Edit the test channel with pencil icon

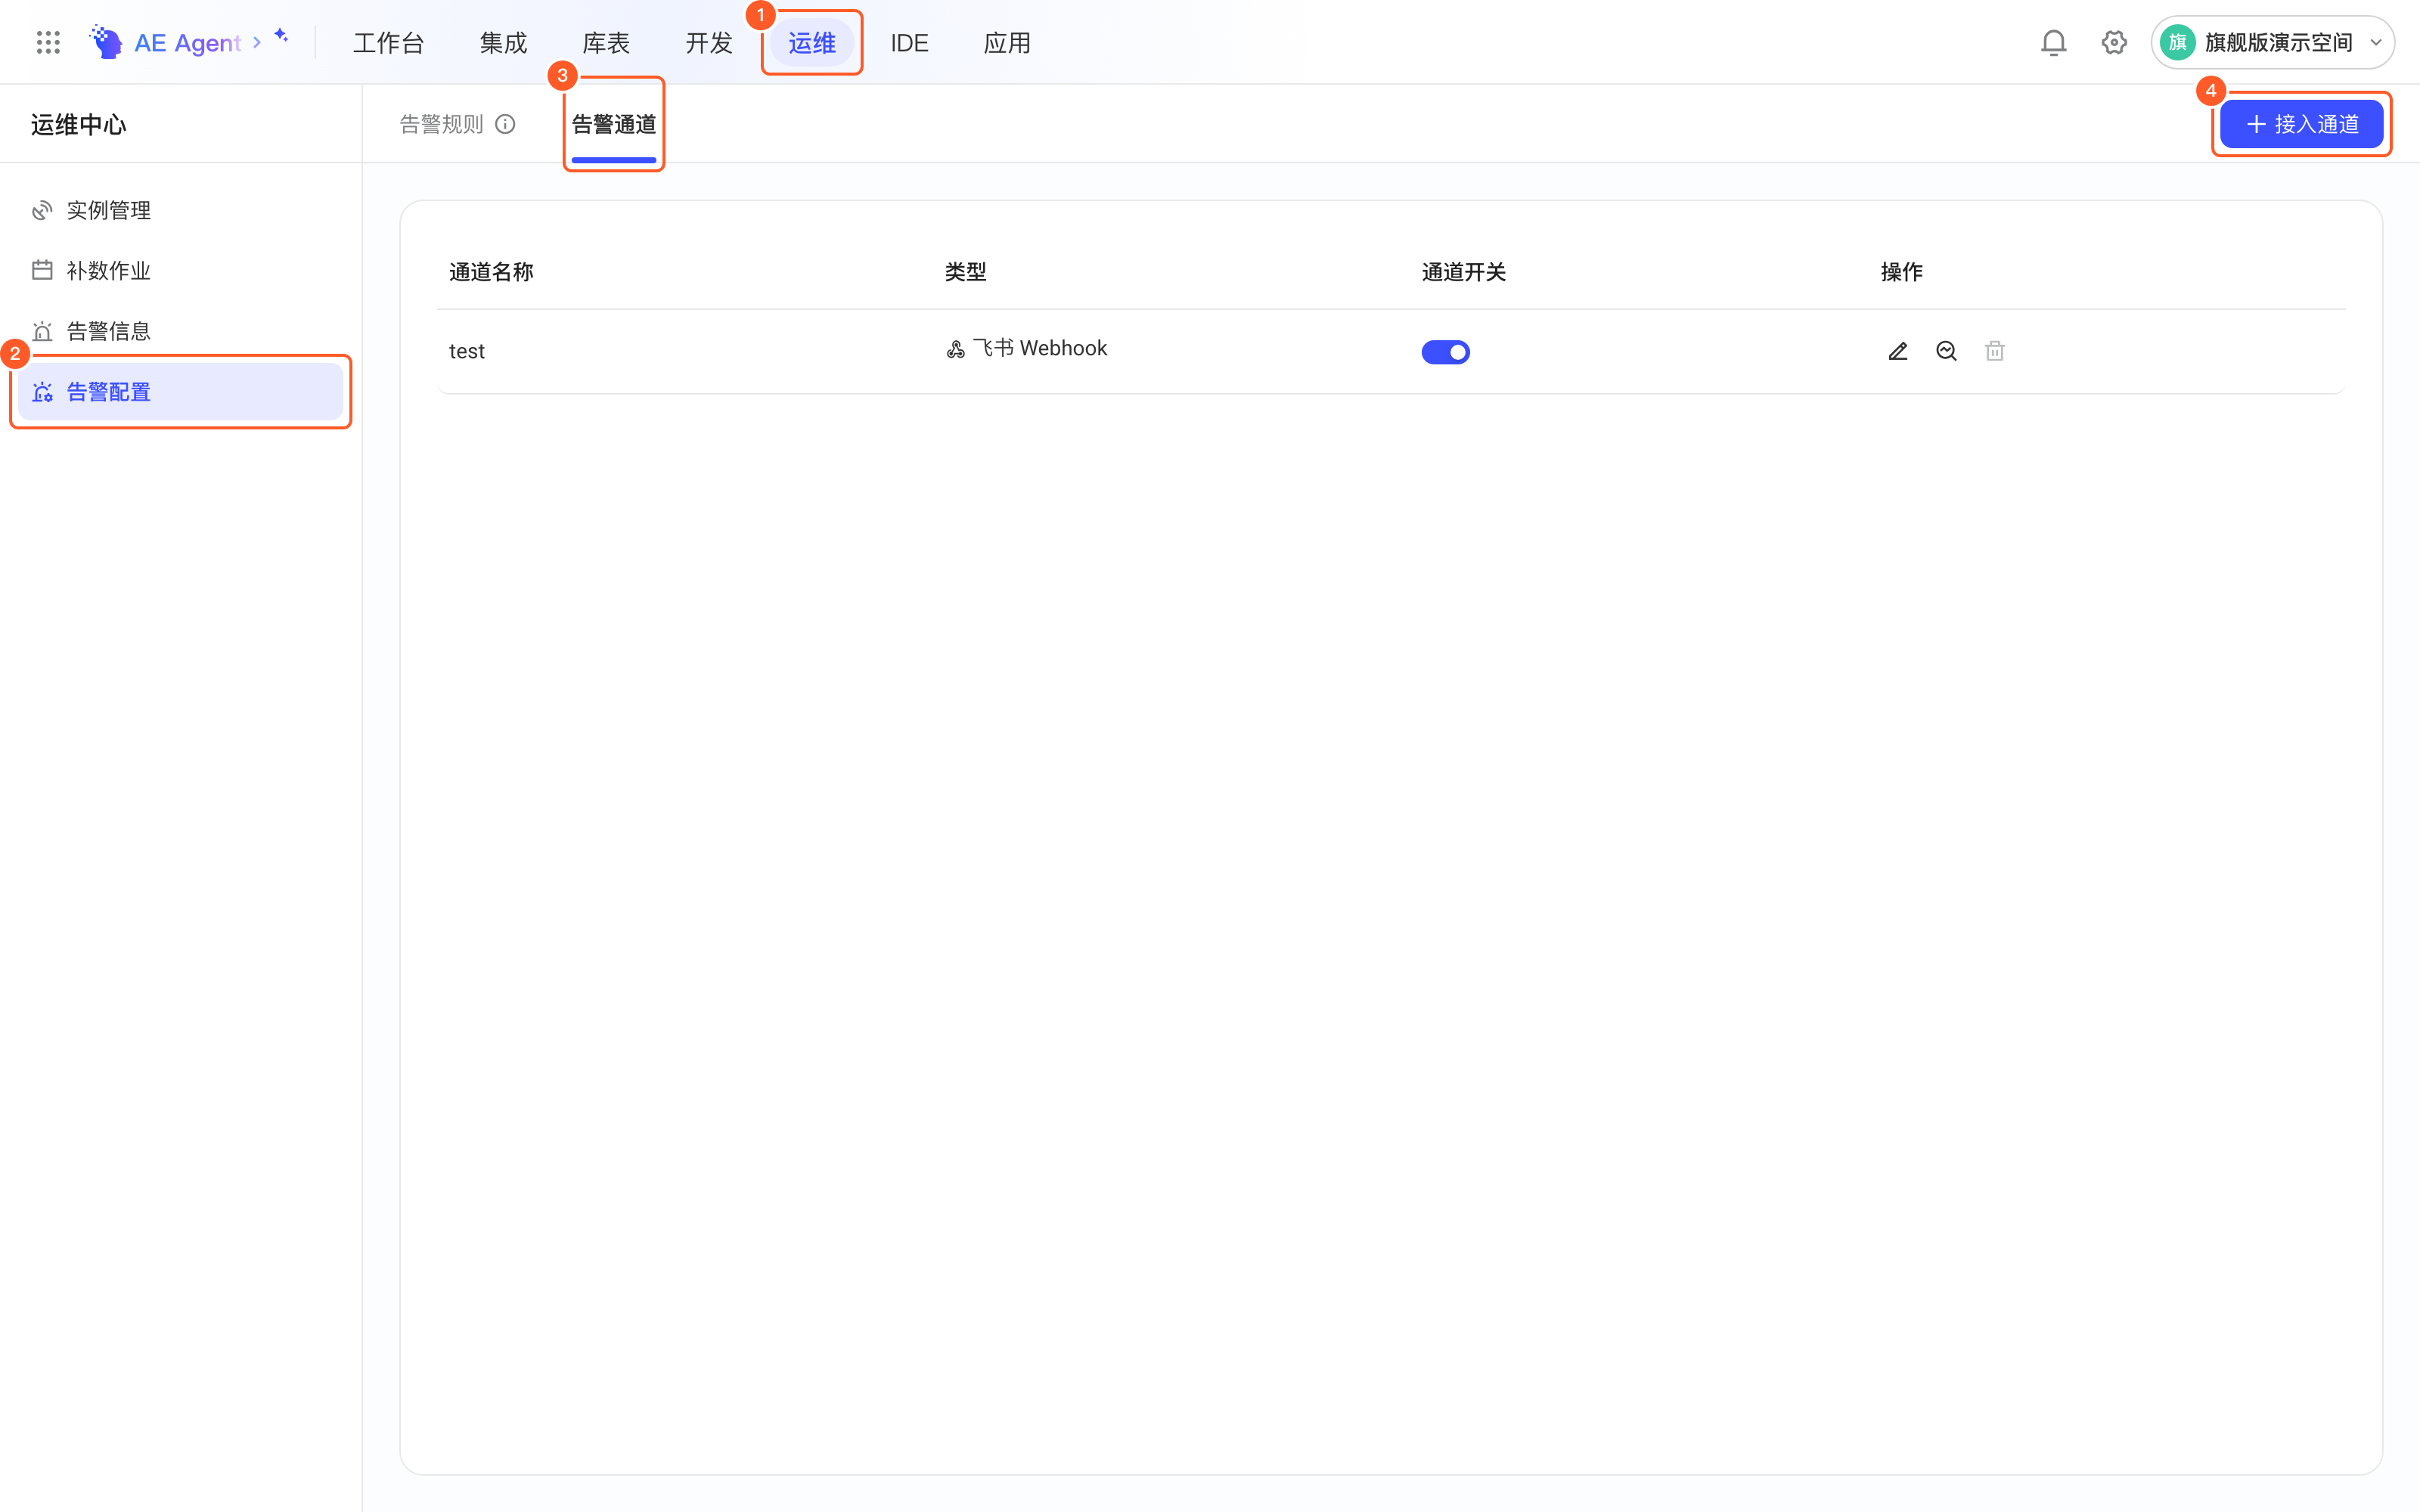pos(1898,351)
